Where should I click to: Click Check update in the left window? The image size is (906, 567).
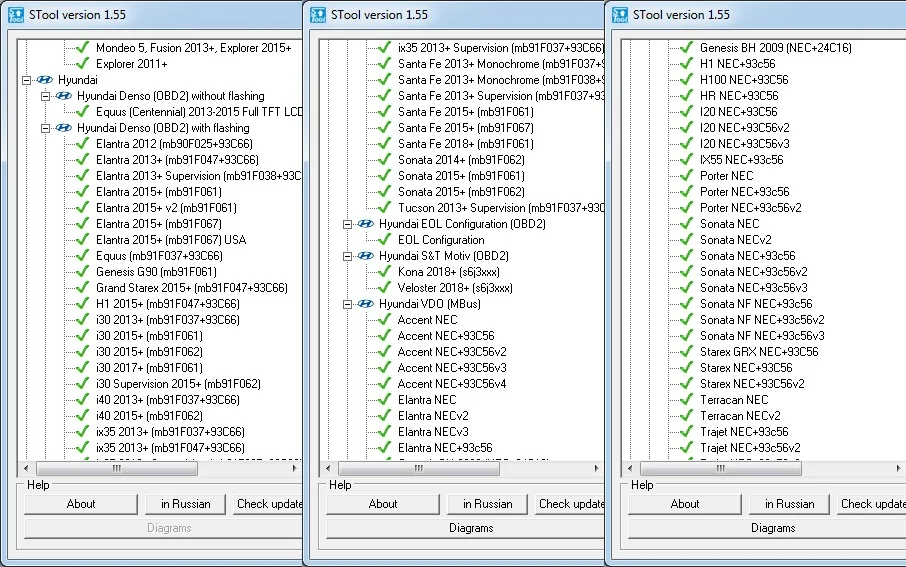point(268,504)
